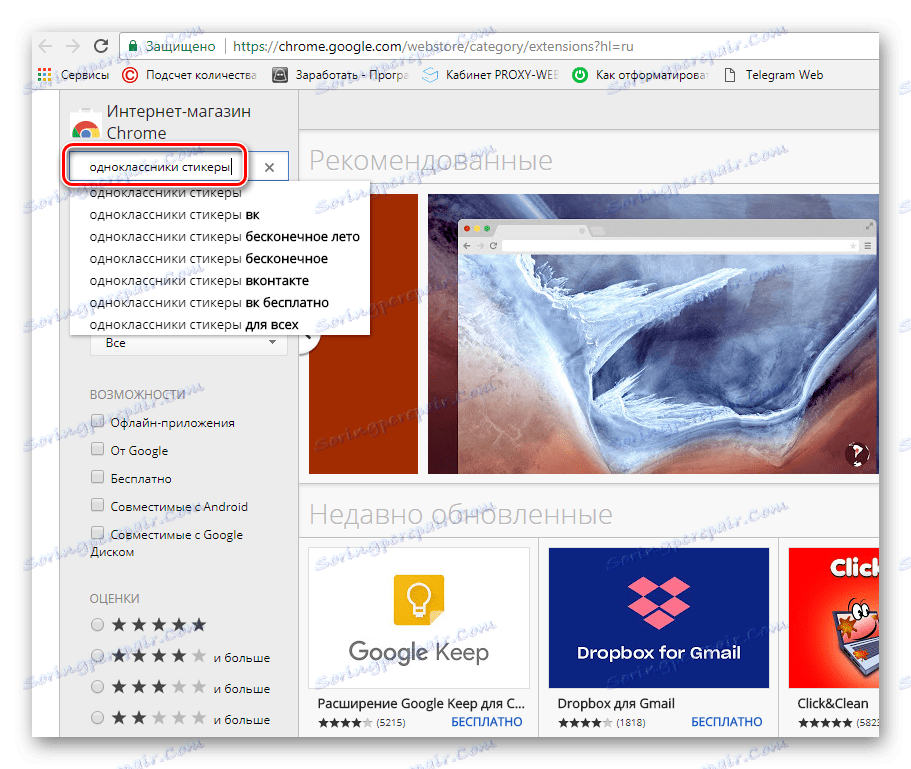This screenshot has width=911, height=769.
Task: Click the Рекомендованные section heading
Action: tap(431, 160)
